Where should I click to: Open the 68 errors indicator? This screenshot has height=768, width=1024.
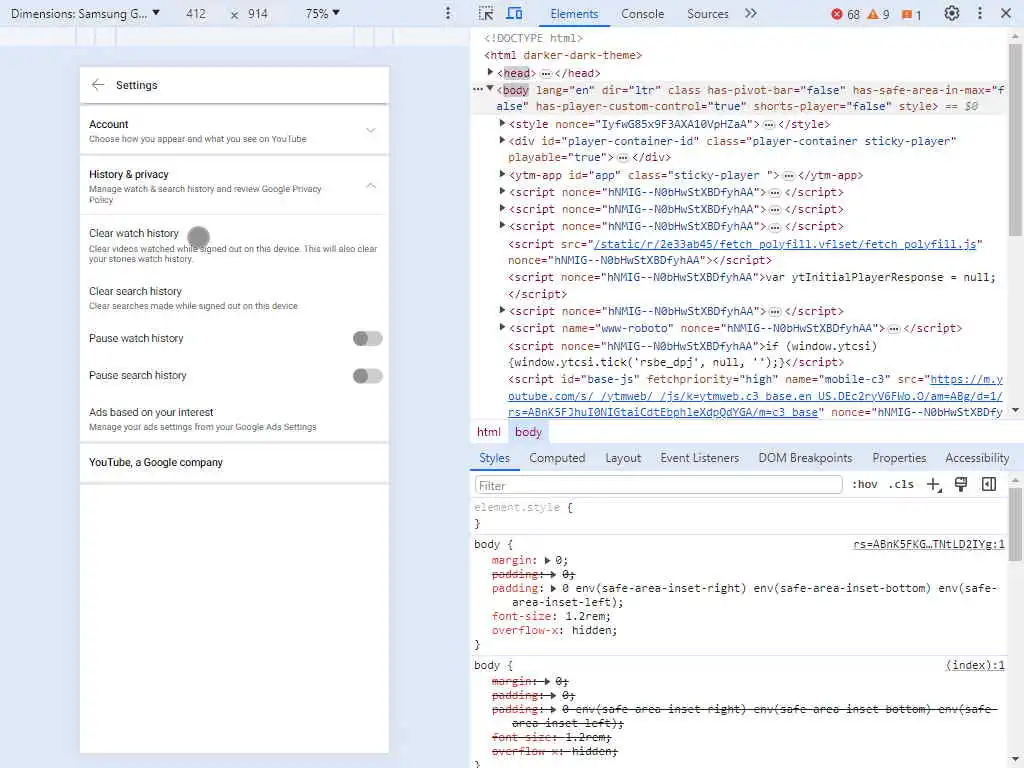tap(845, 14)
